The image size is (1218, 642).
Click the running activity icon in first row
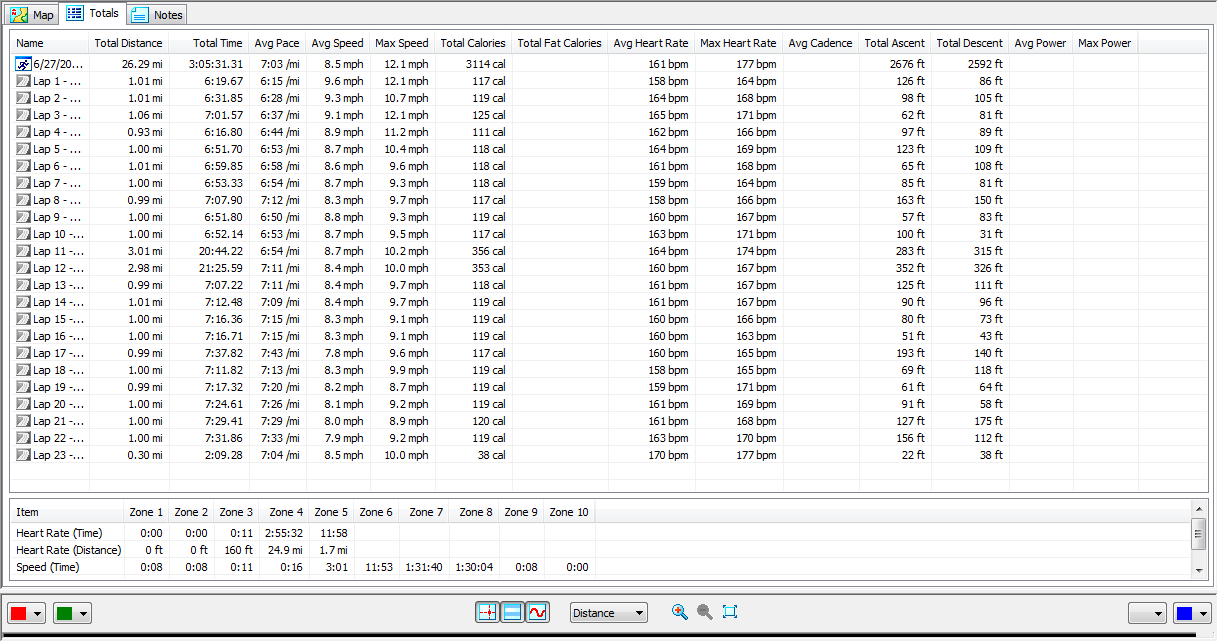point(23,64)
